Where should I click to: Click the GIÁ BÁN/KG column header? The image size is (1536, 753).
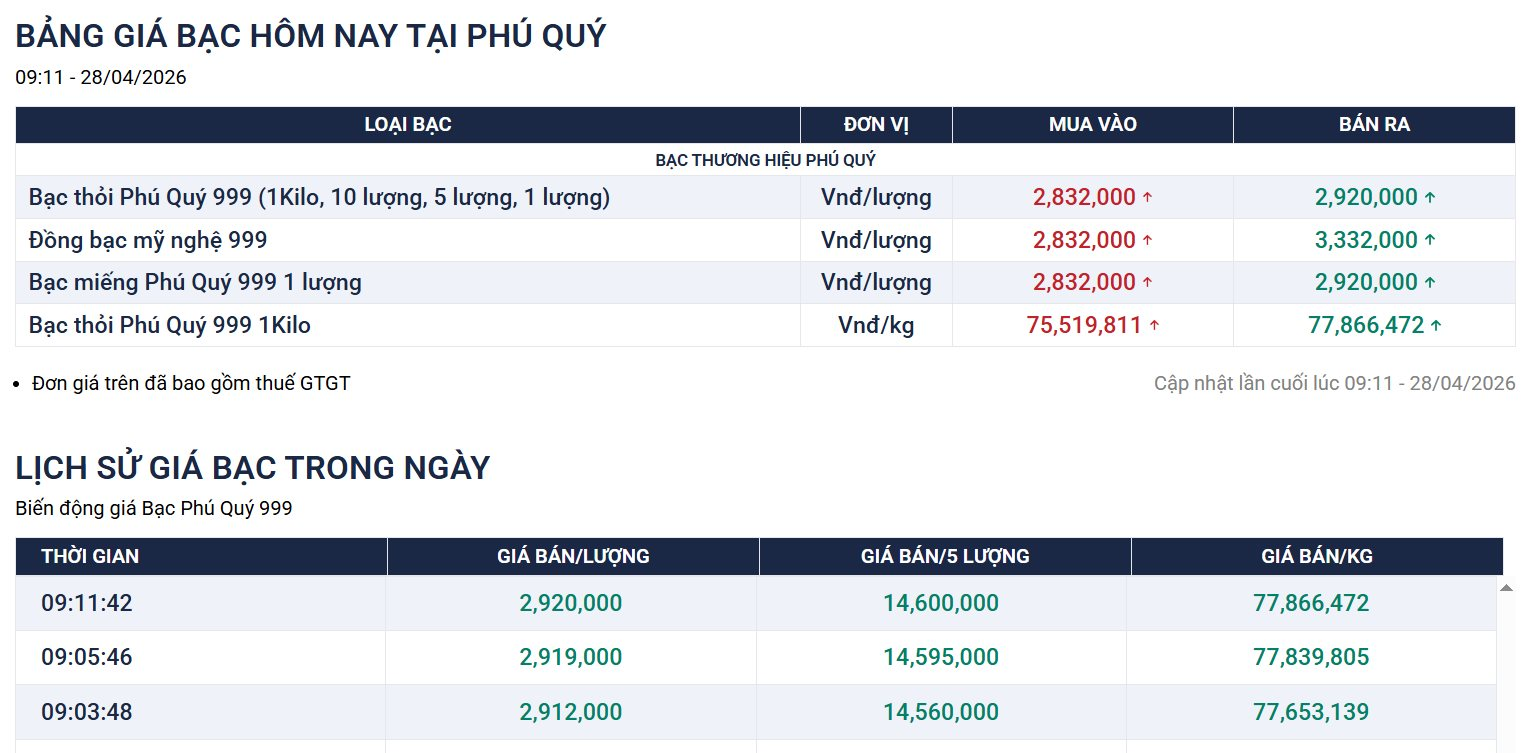pos(1316,556)
